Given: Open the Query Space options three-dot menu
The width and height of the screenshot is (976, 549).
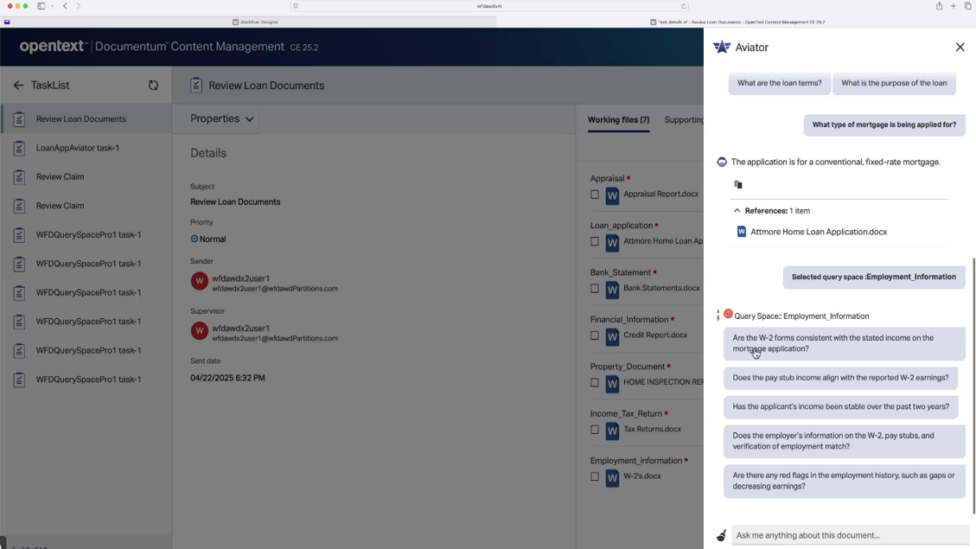Looking at the screenshot, I should pyautogui.click(x=718, y=316).
